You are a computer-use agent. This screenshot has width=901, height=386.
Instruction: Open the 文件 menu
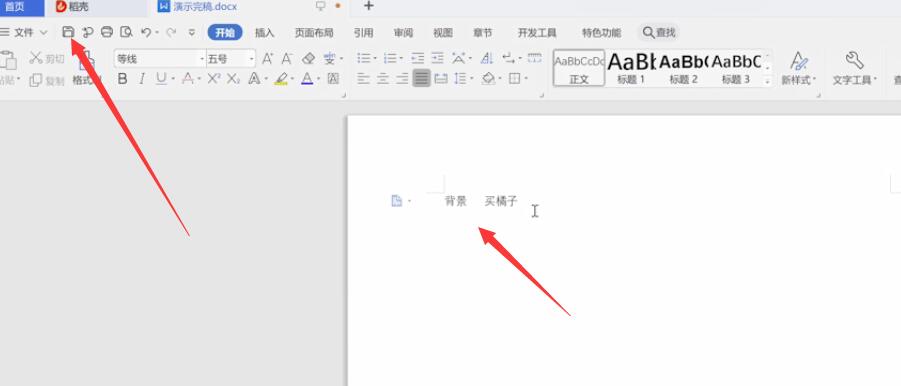pyautogui.click(x=24, y=33)
